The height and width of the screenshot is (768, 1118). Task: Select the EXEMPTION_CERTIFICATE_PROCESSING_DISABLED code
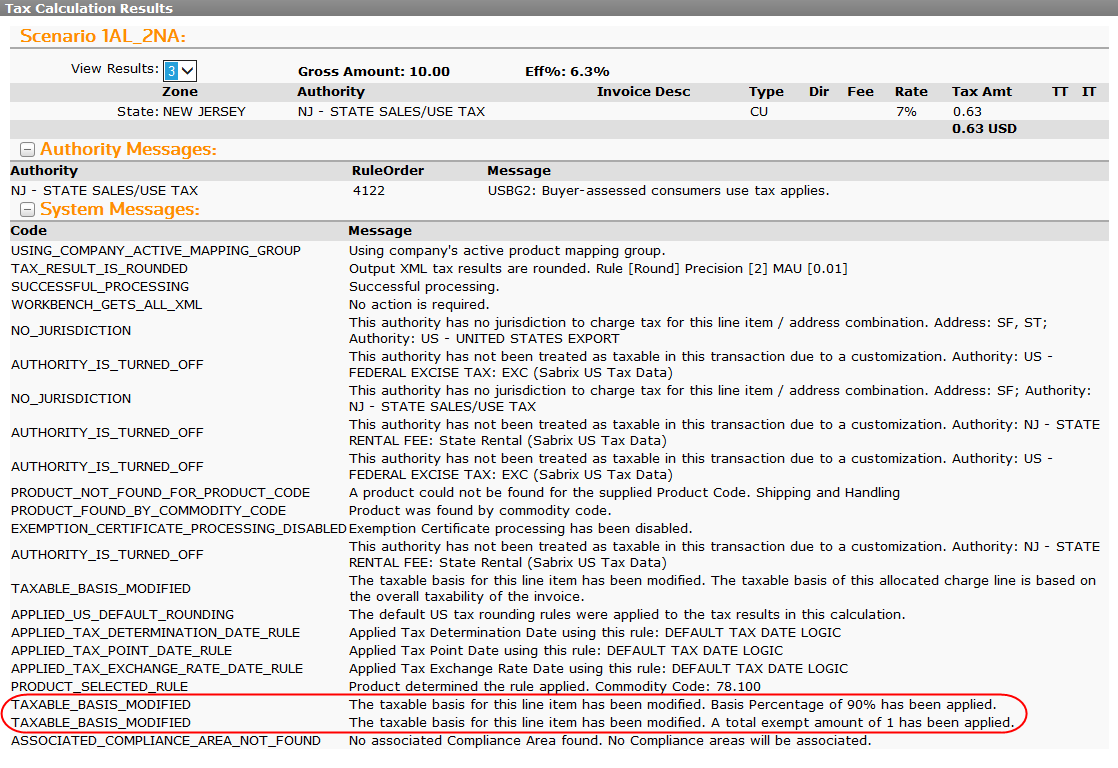tap(178, 529)
